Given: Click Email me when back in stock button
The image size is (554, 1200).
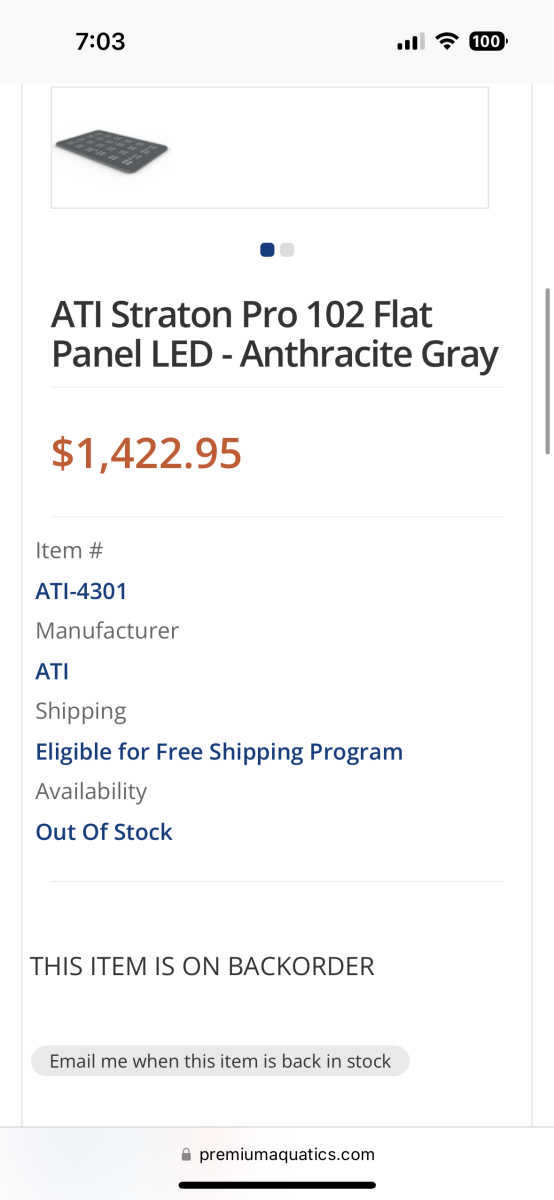Looking at the screenshot, I should click(220, 1061).
